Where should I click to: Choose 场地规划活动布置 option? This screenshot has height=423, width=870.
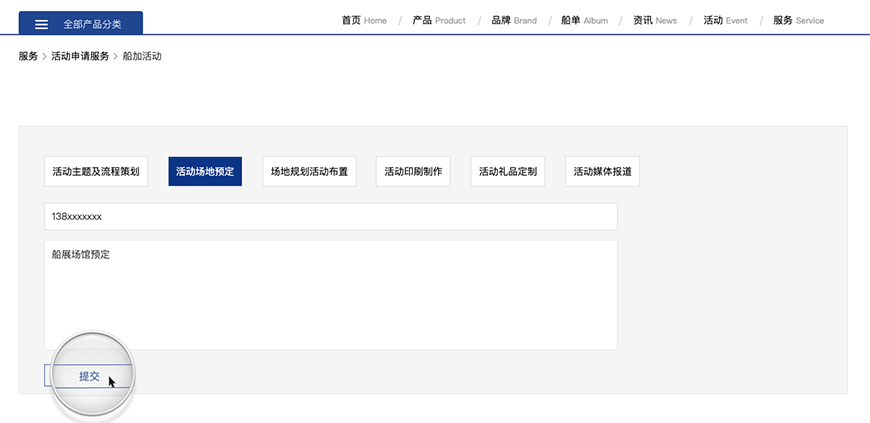point(309,171)
